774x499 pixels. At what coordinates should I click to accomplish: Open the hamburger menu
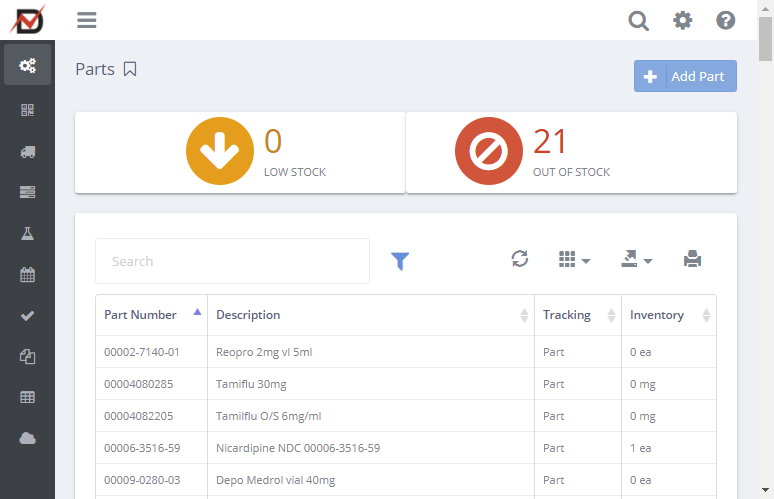pyautogui.click(x=86, y=20)
